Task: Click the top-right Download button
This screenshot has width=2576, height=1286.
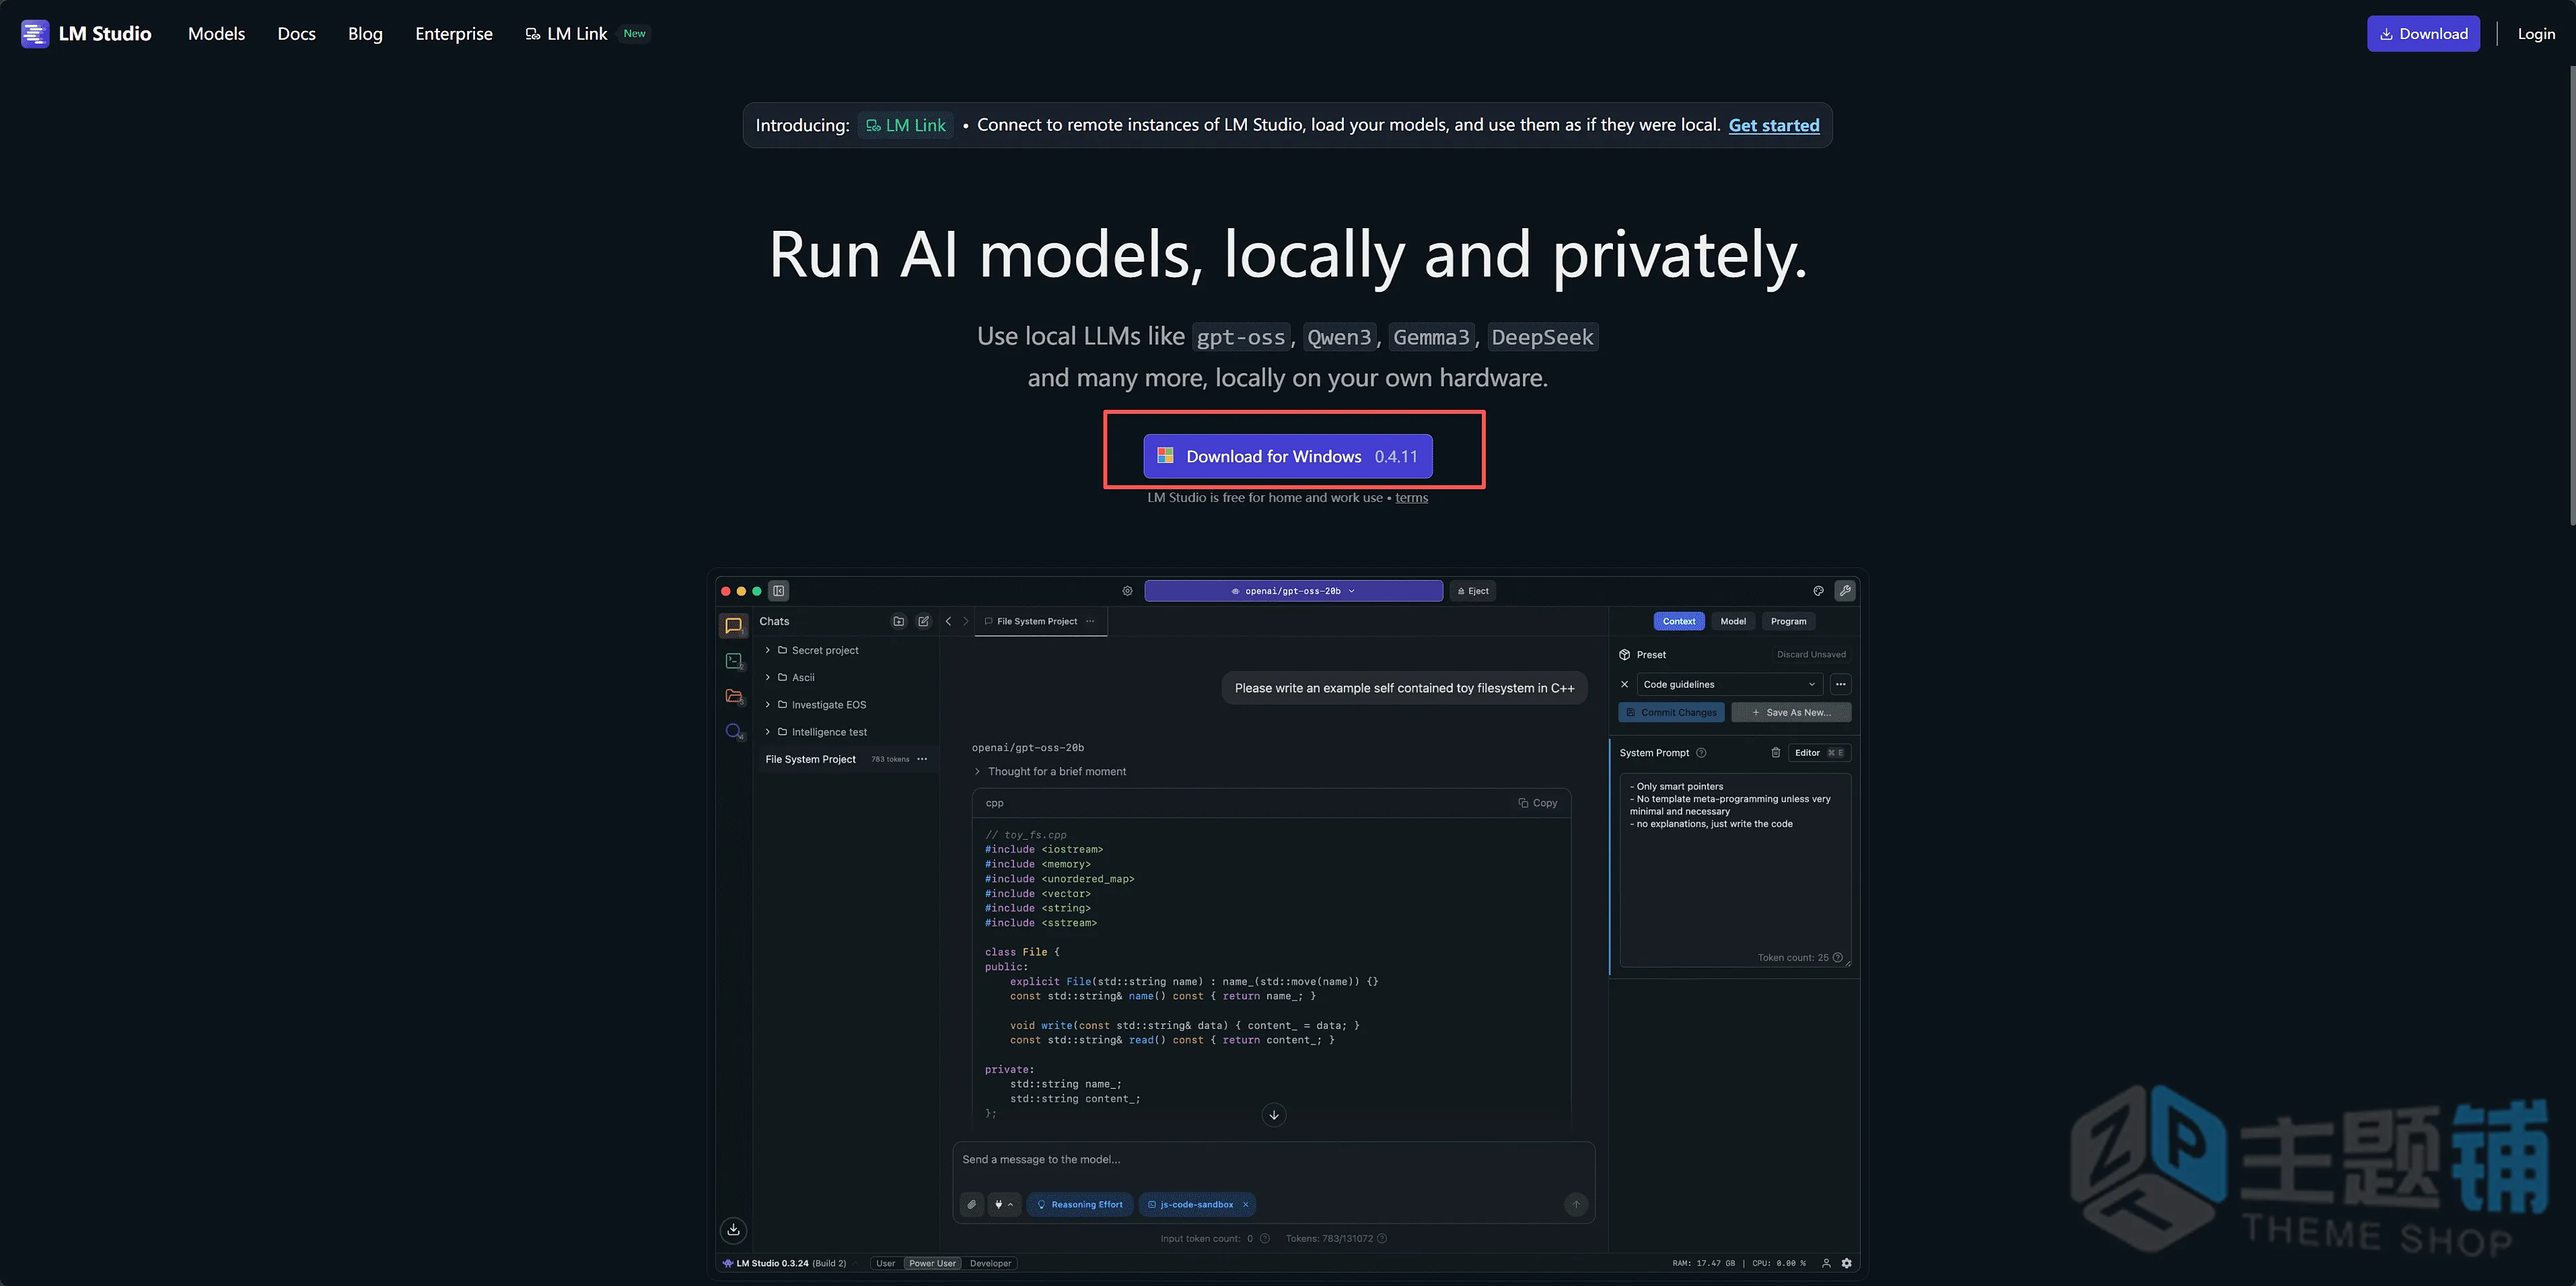Action: point(2423,33)
